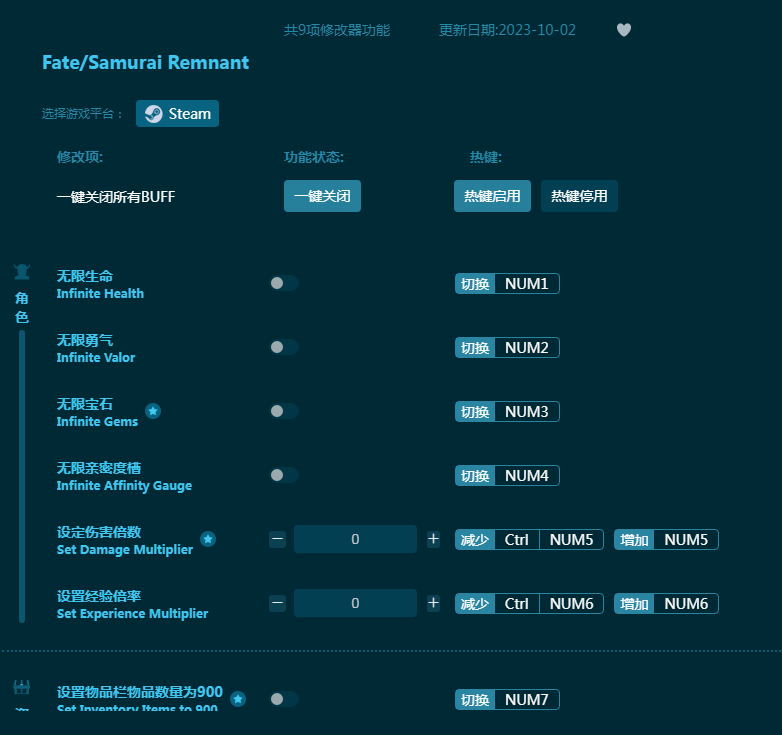Viewport: 782px width, 735px height.
Task: Click the Fate/Samurai Remnant title
Action: click(x=146, y=62)
